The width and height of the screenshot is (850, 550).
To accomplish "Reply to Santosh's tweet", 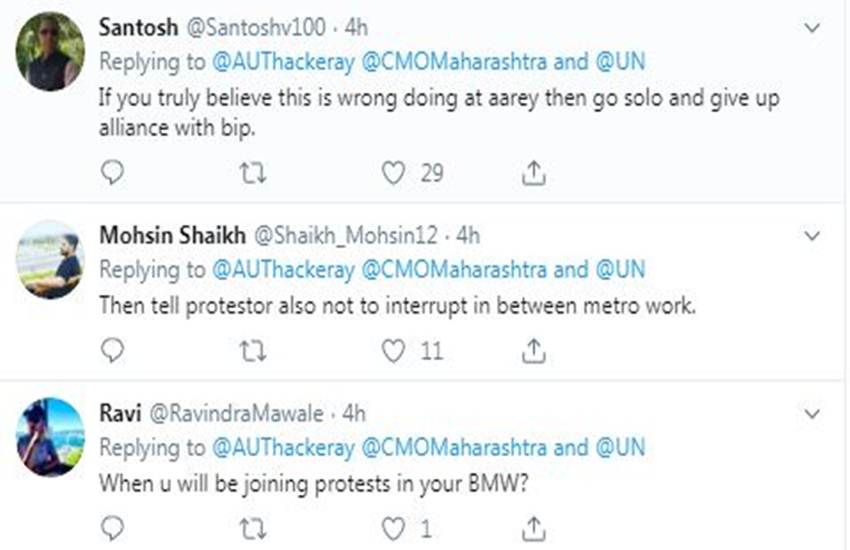I will pyautogui.click(x=113, y=173).
